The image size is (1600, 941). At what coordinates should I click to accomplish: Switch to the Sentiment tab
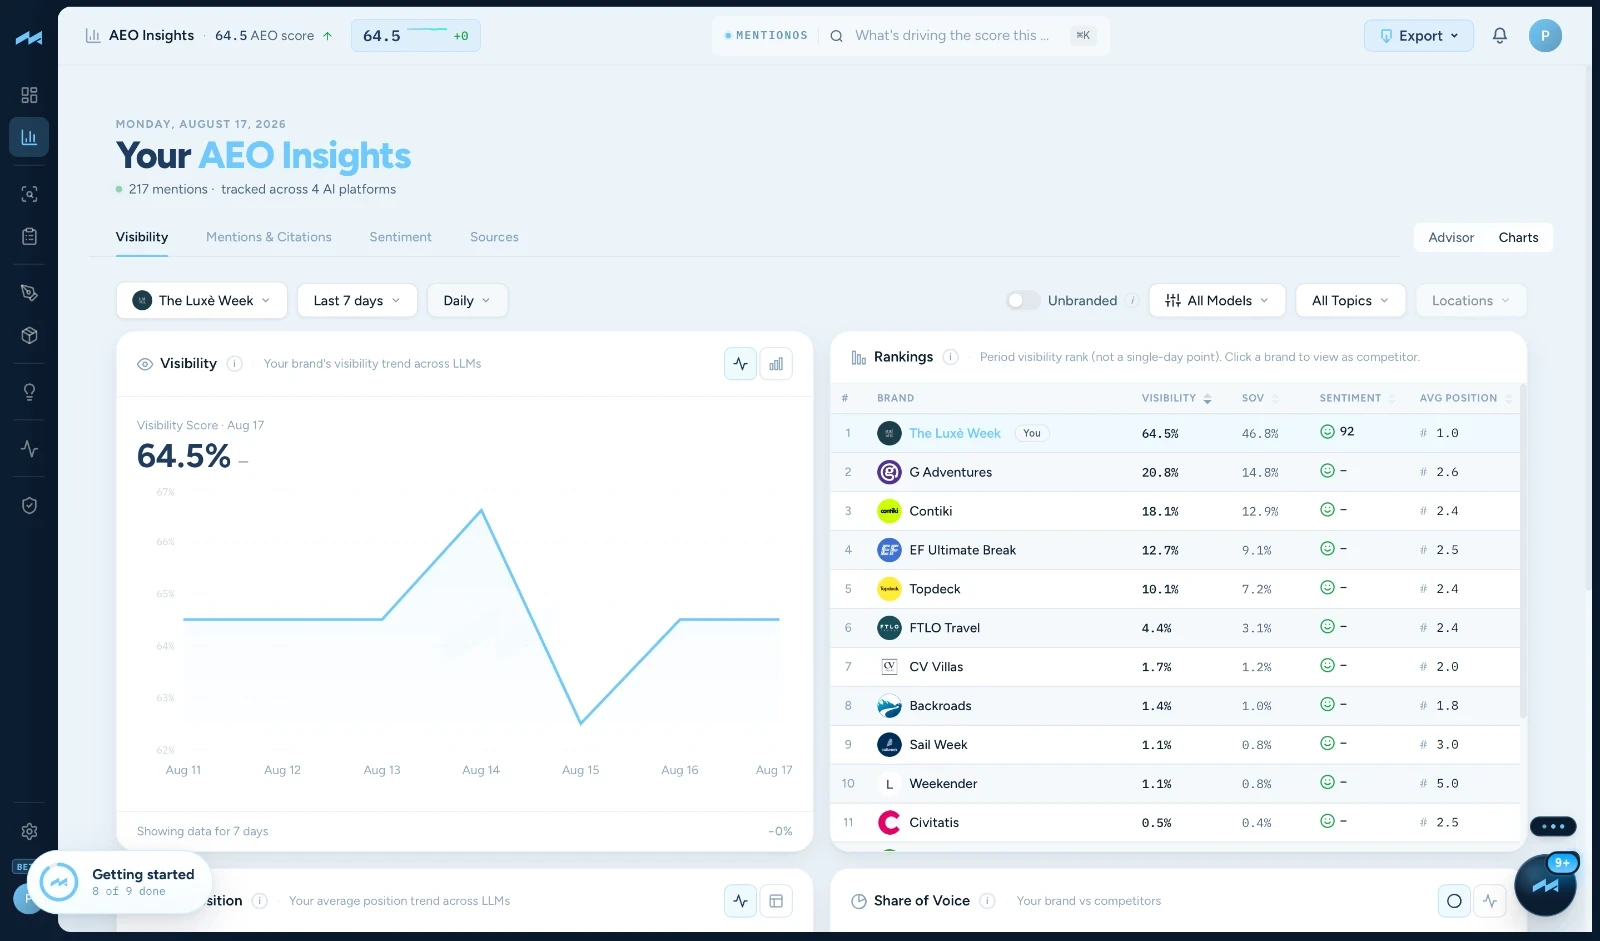pyautogui.click(x=401, y=237)
